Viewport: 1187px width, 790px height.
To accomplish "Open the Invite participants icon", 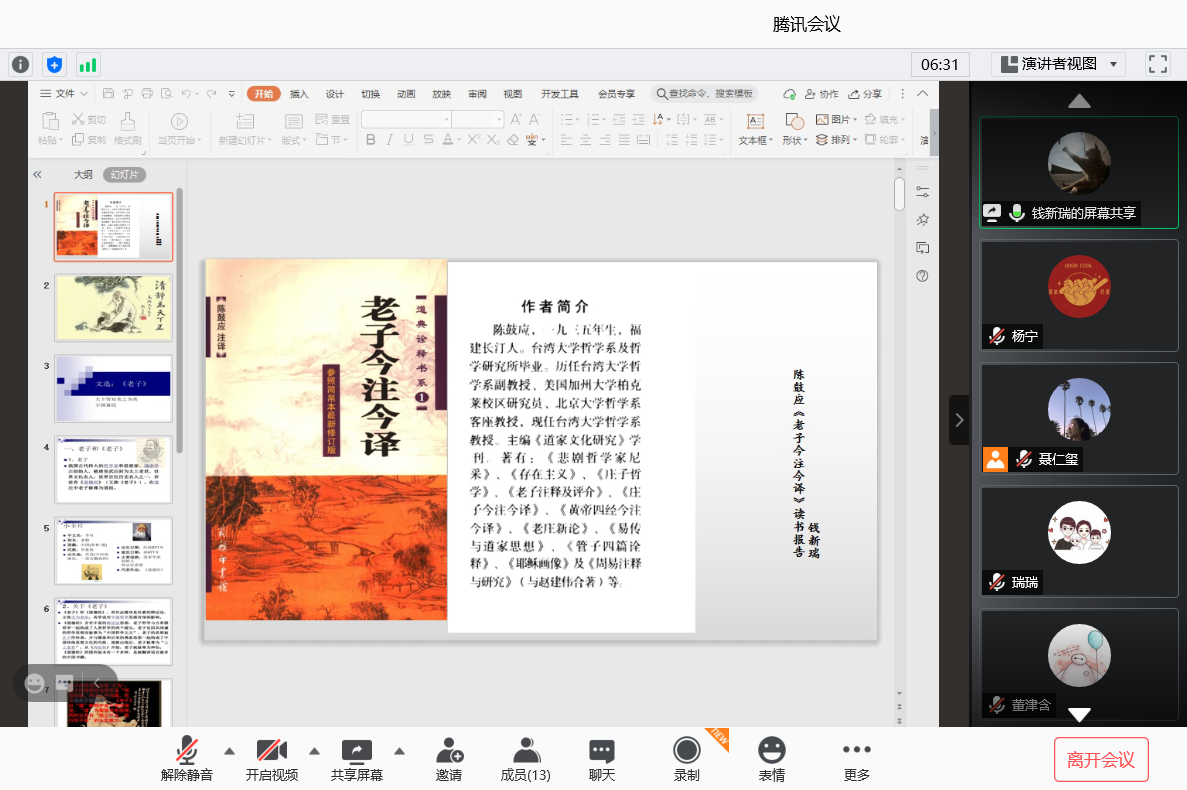I will (449, 760).
